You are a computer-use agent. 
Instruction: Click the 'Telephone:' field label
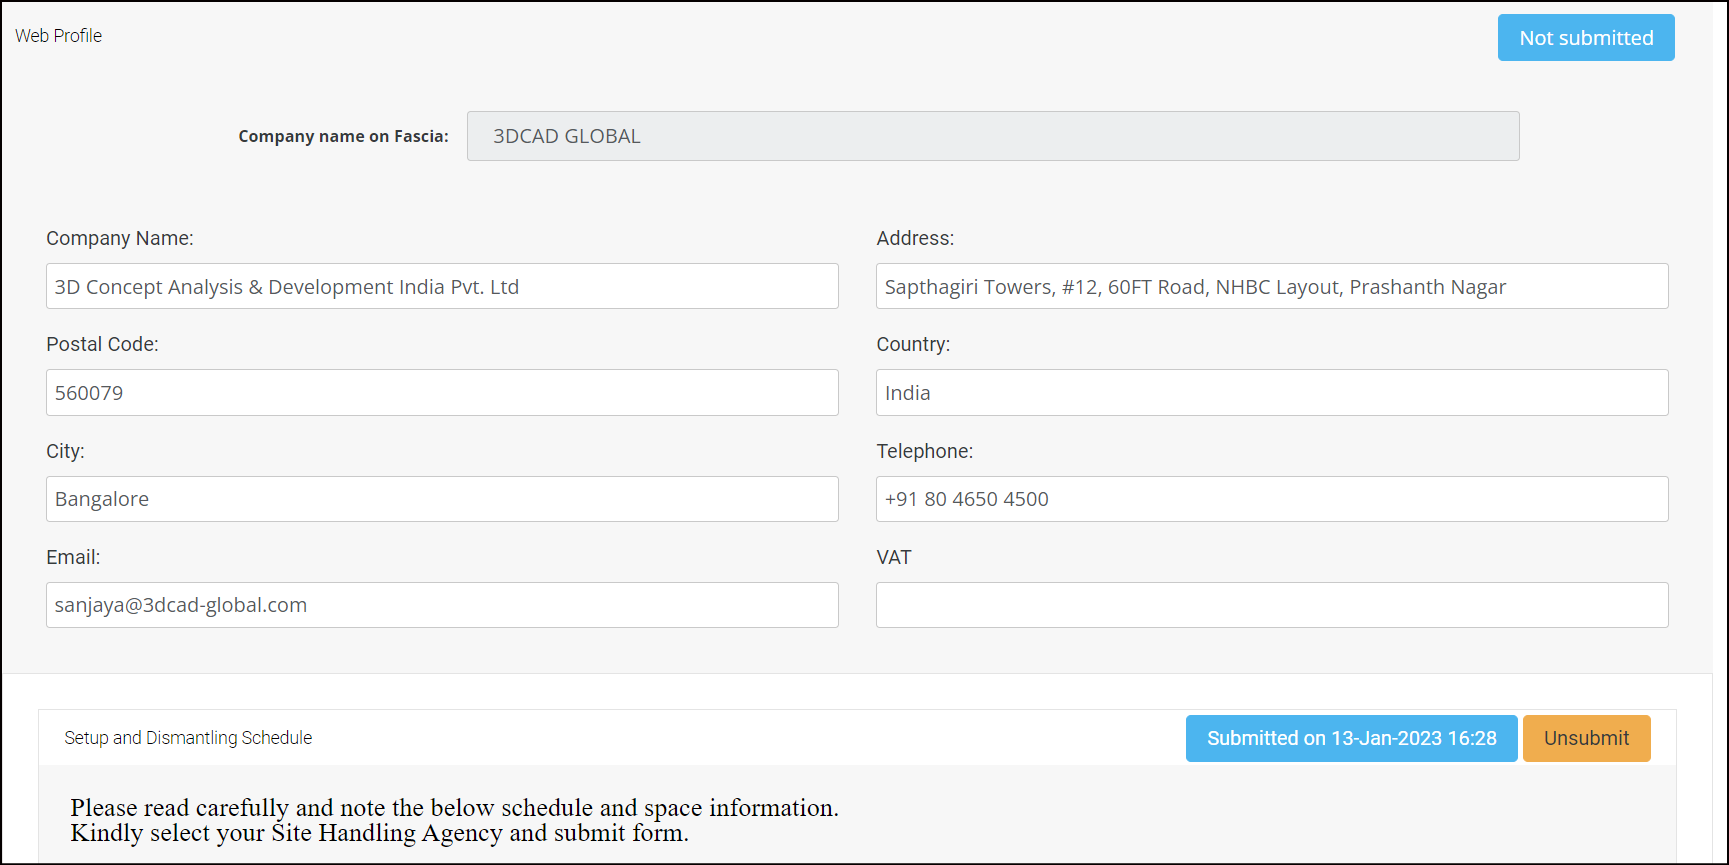(924, 451)
